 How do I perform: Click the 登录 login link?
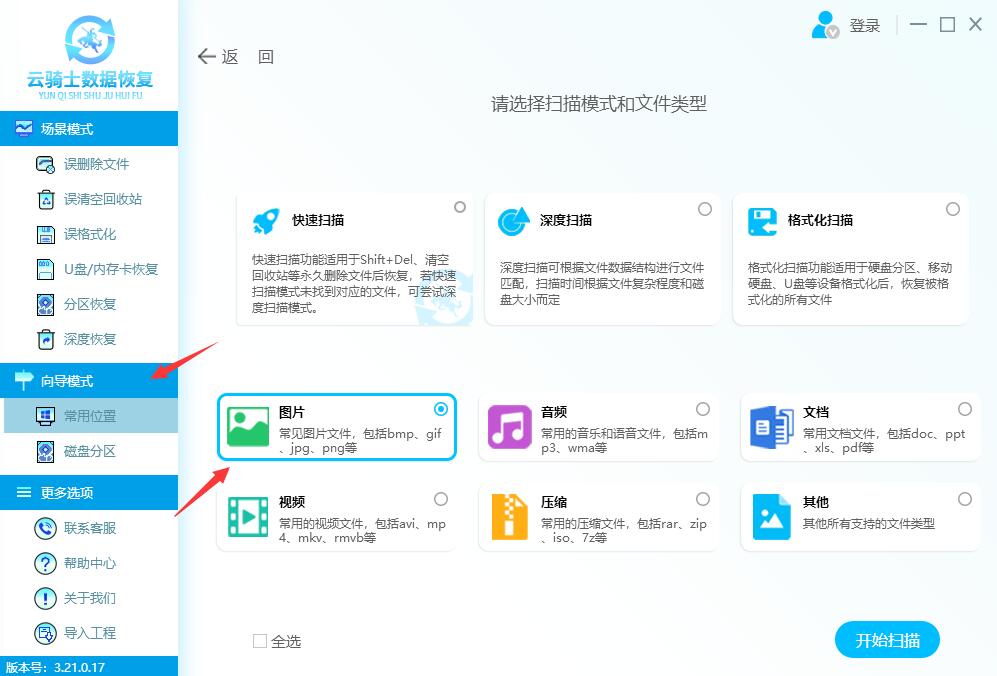[865, 26]
